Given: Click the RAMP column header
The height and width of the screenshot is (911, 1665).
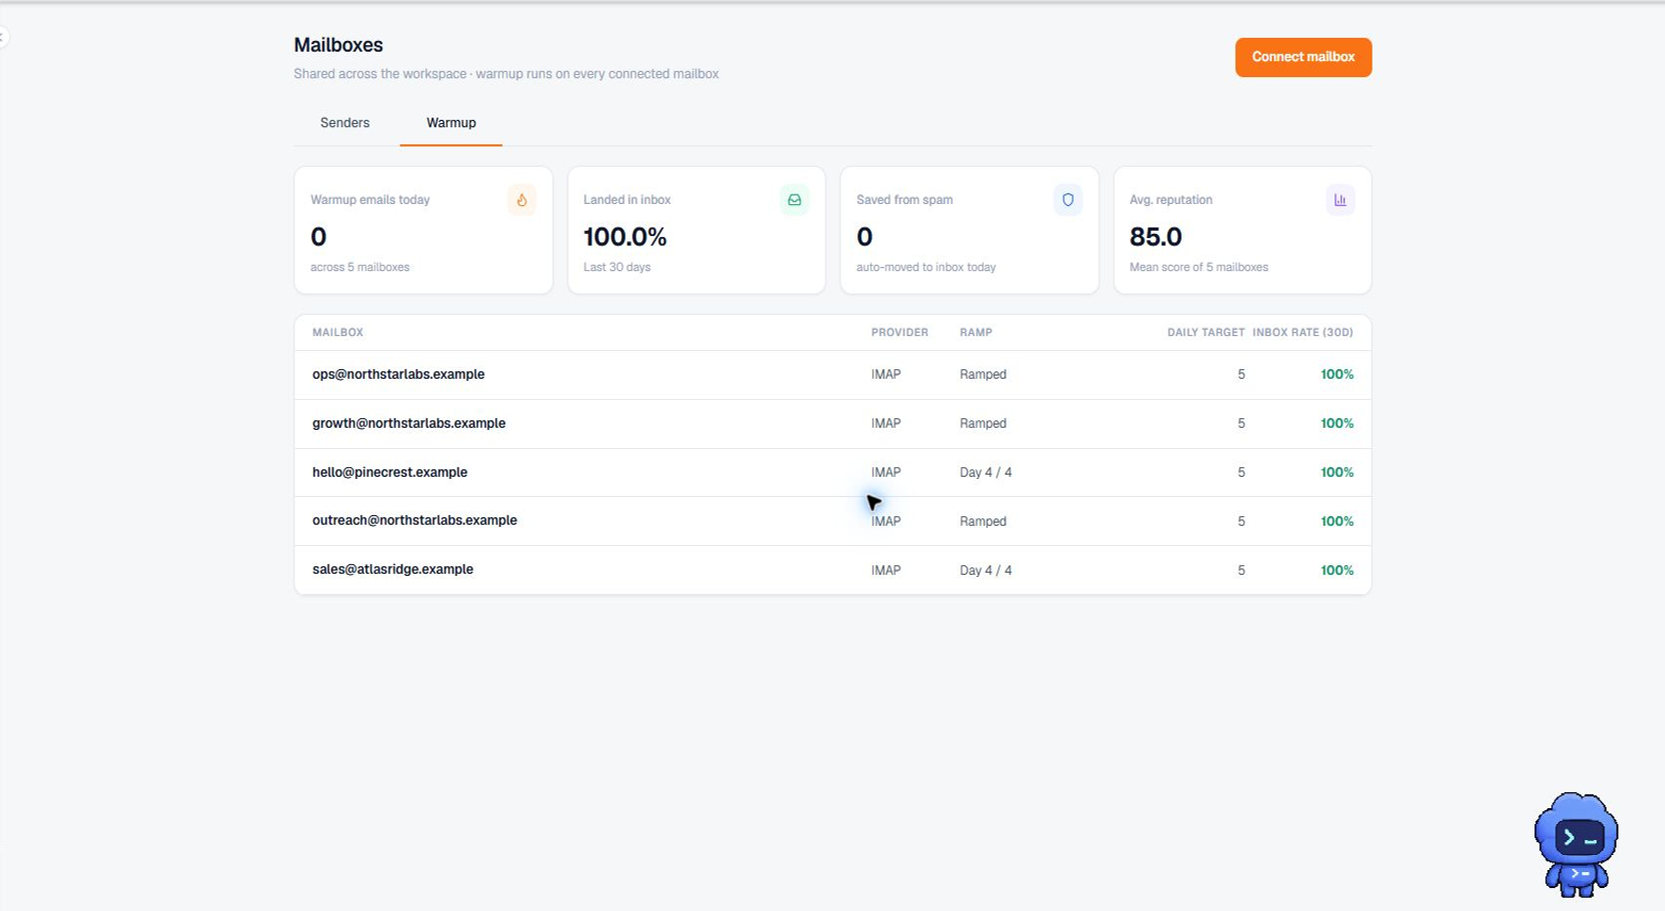Looking at the screenshot, I should (976, 332).
